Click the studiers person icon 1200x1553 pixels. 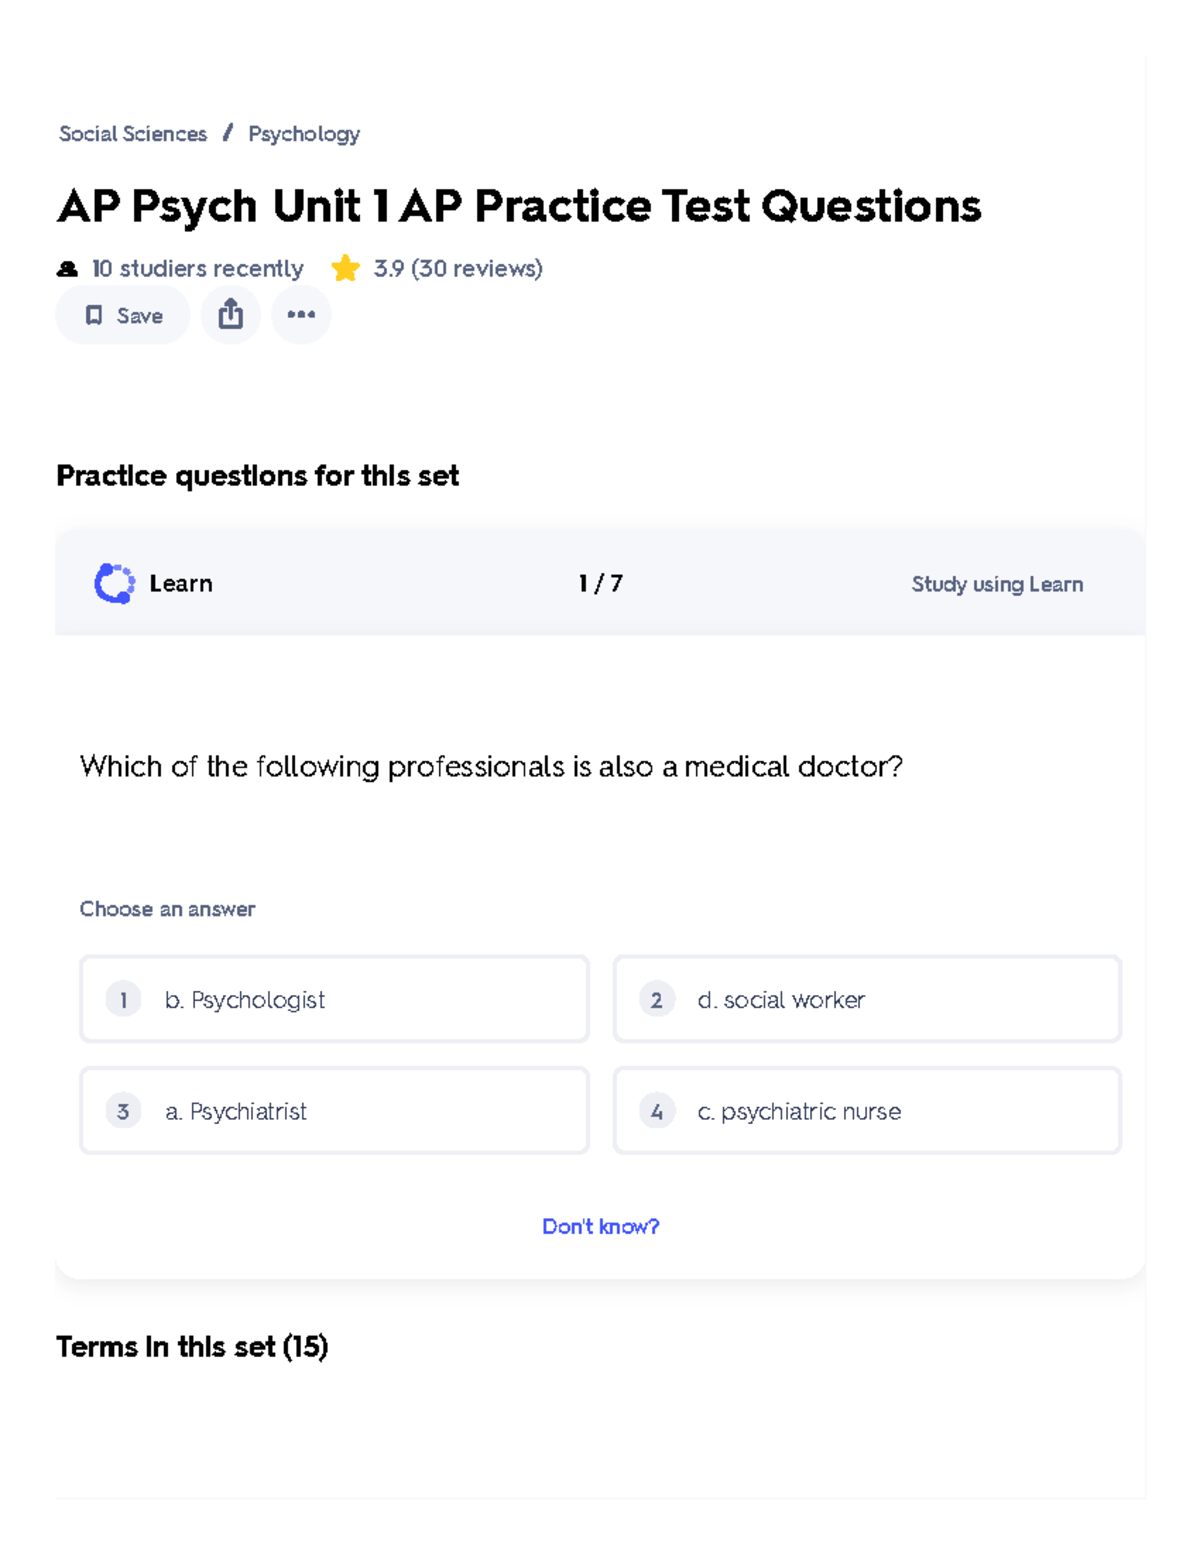[66, 267]
